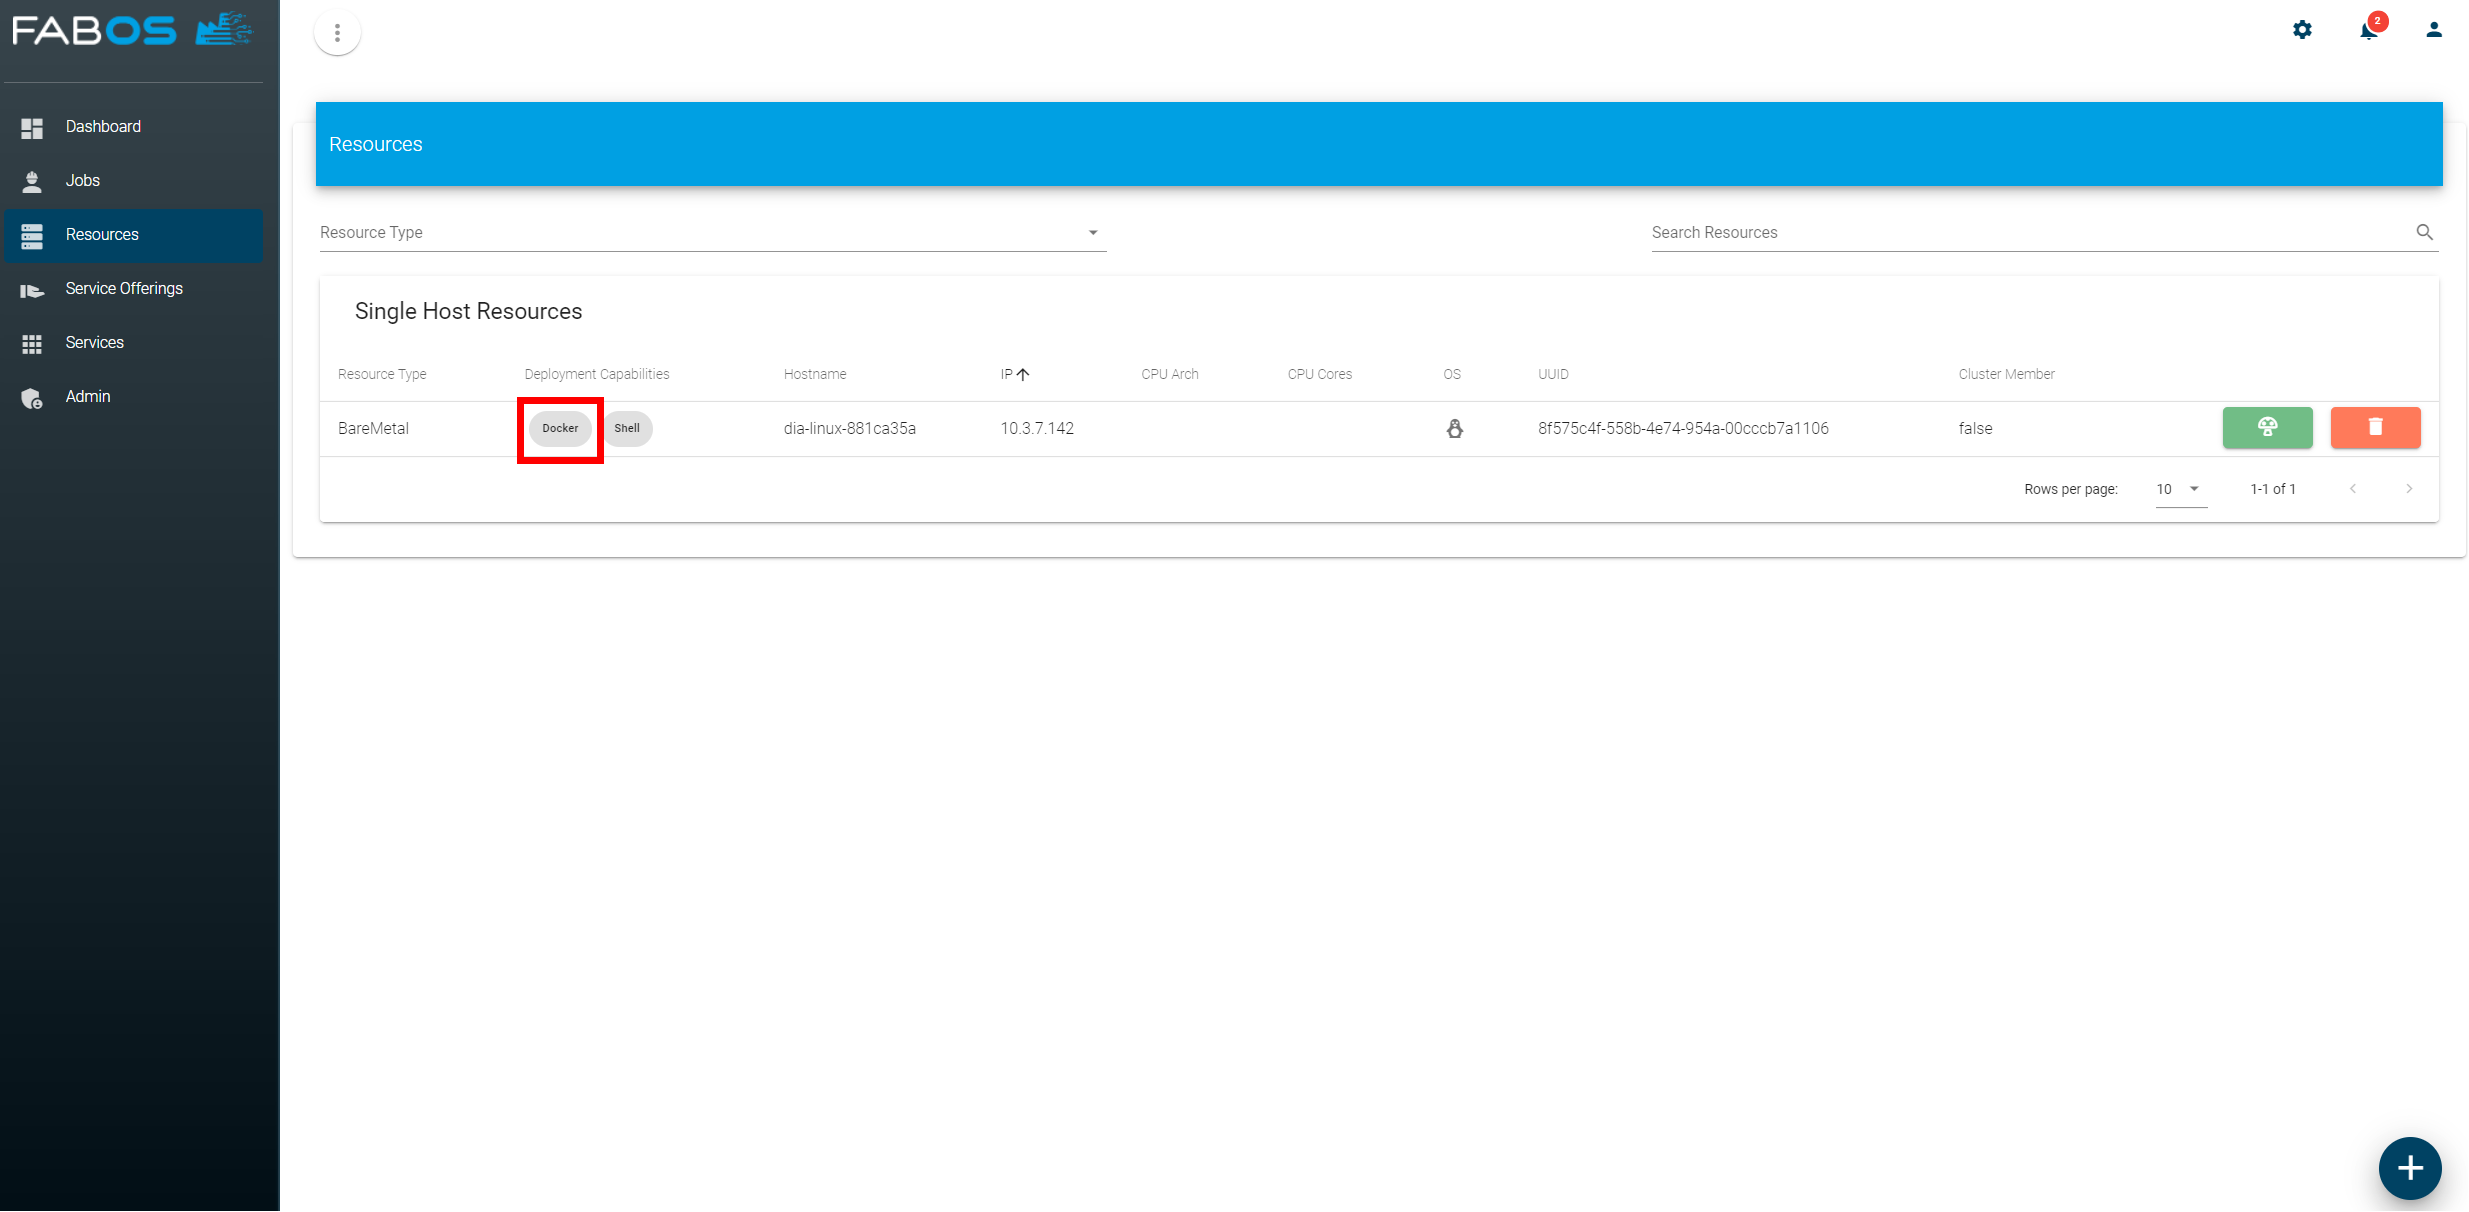Open the Resource Type dropdown filter
2469x1212 pixels.
point(710,233)
